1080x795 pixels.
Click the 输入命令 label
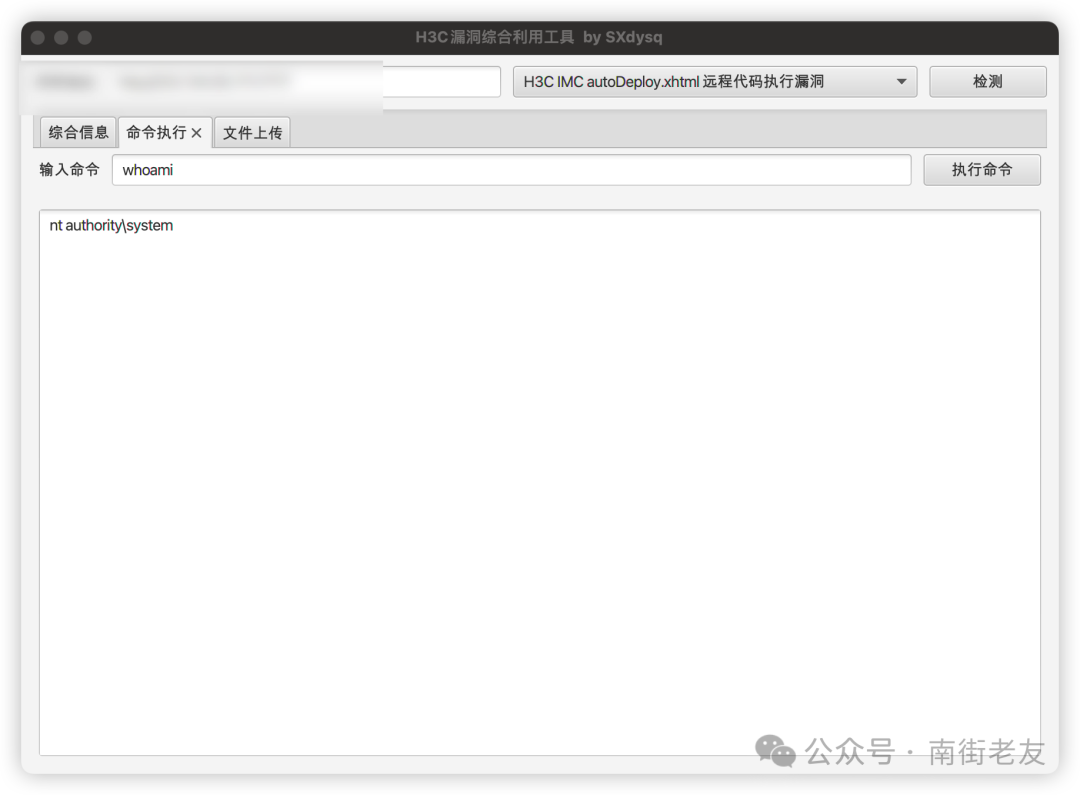coord(70,170)
